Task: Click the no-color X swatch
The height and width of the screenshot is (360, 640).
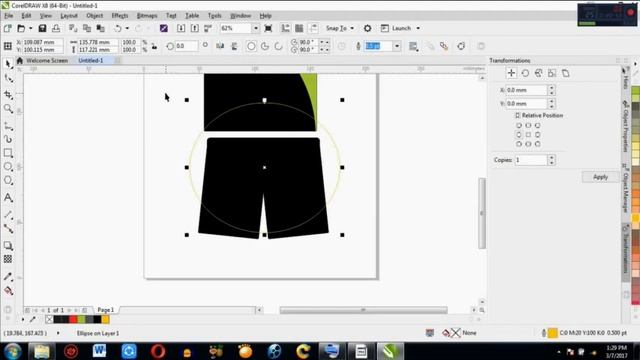Action: pyautogui.click(x=49, y=319)
